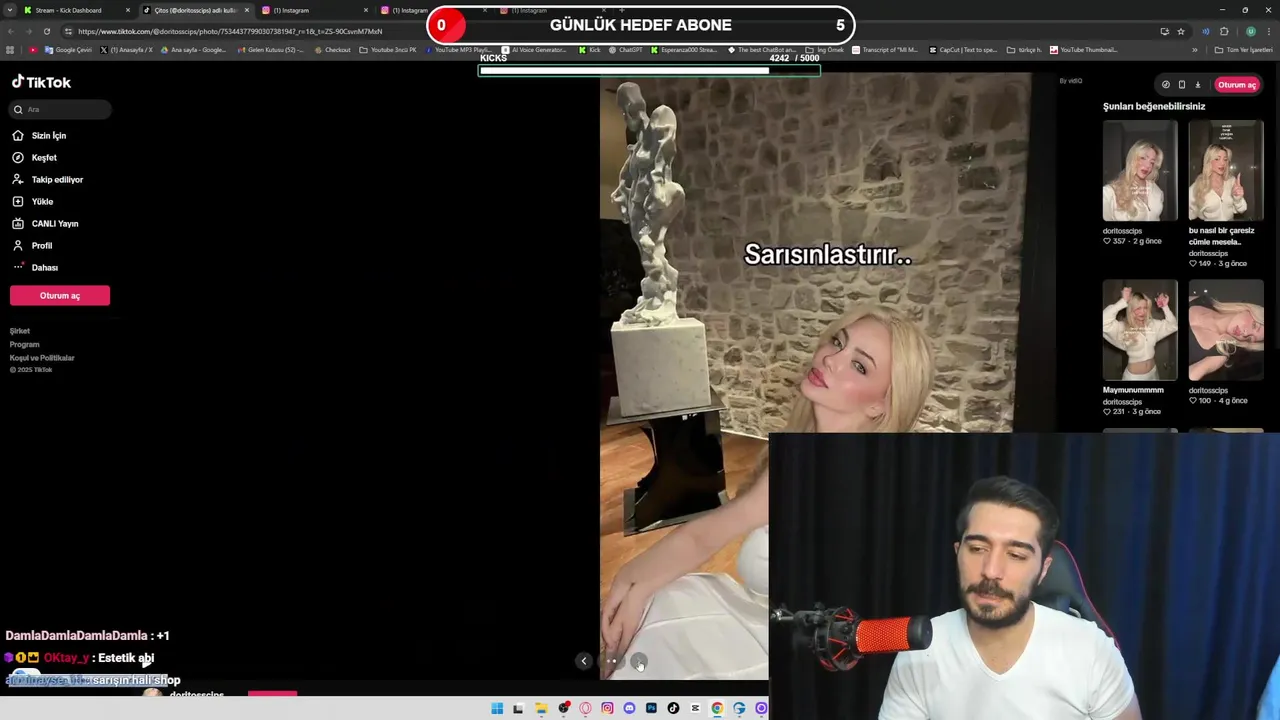
Task: Go to Profil in the sidebar
Action: (x=32, y=245)
